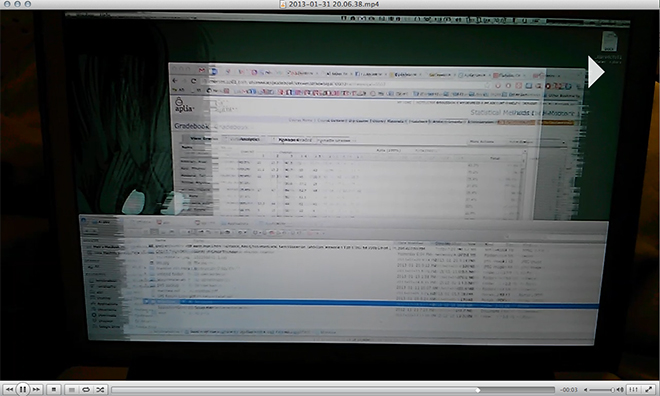Click the volume slider track
660x396 pixels.
coord(601,390)
